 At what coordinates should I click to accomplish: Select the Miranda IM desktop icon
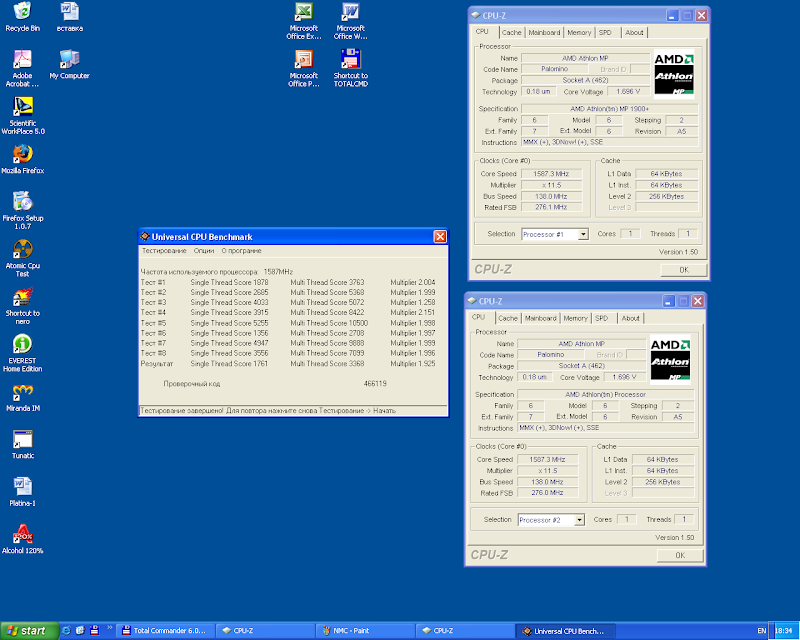pos(23,397)
